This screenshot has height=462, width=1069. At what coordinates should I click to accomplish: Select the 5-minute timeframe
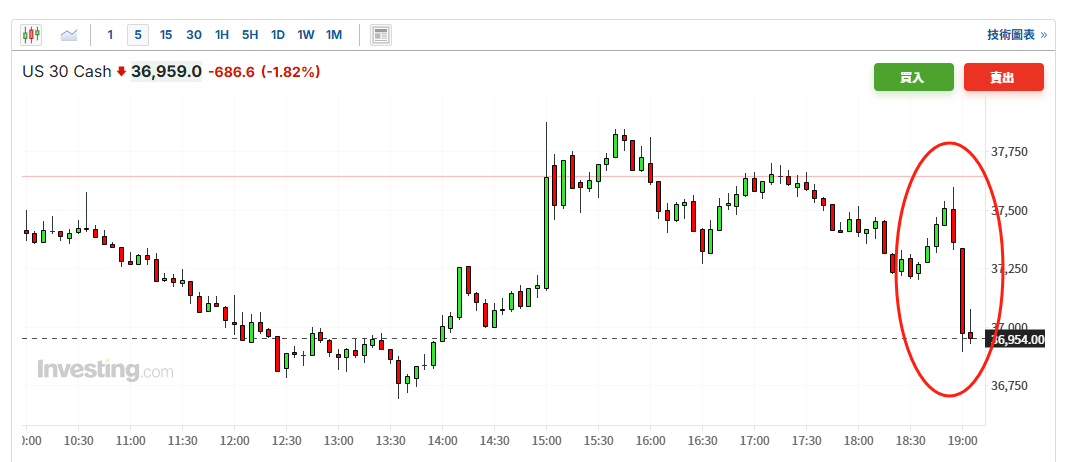tap(138, 35)
